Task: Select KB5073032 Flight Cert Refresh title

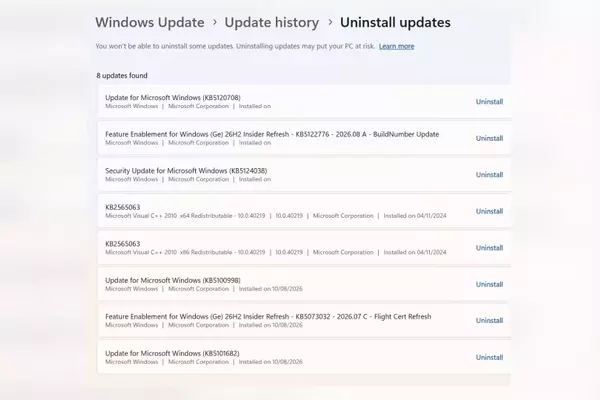Action: point(268,317)
